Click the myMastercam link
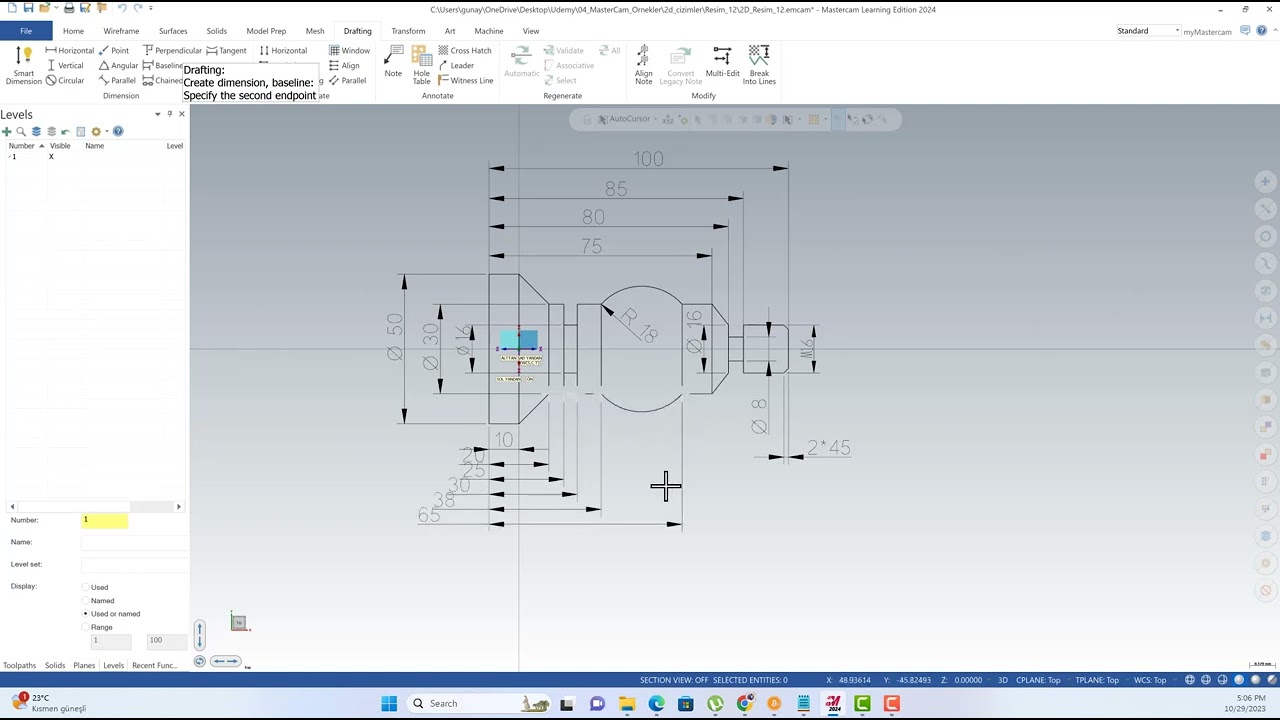The height and width of the screenshot is (720, 1280). (x=1207, y=31)
